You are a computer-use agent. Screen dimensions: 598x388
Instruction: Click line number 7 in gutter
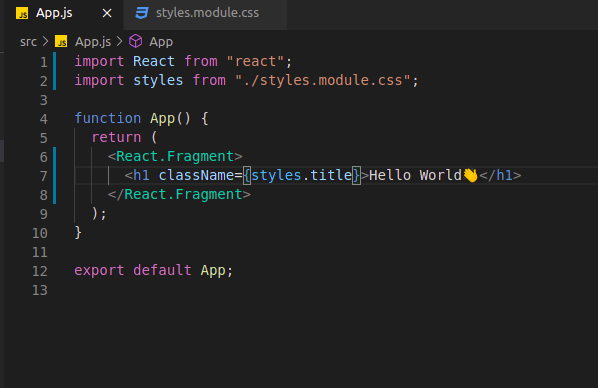(43, 176)
